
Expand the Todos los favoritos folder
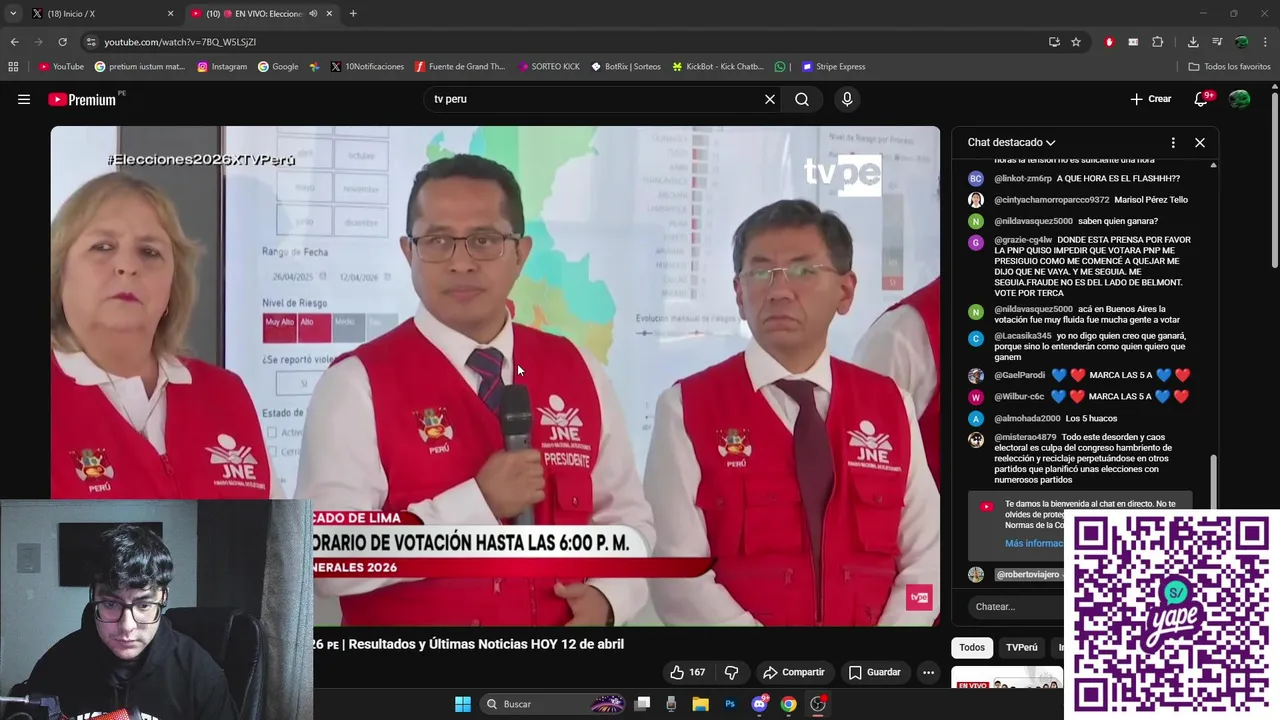[x=1229, y=67]
